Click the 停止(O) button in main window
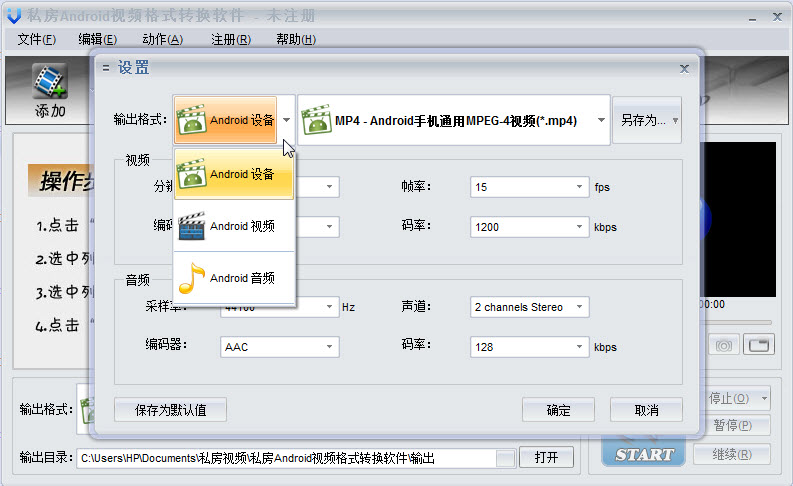The width and height of the screenshot is (793, 486). (729, 399)
